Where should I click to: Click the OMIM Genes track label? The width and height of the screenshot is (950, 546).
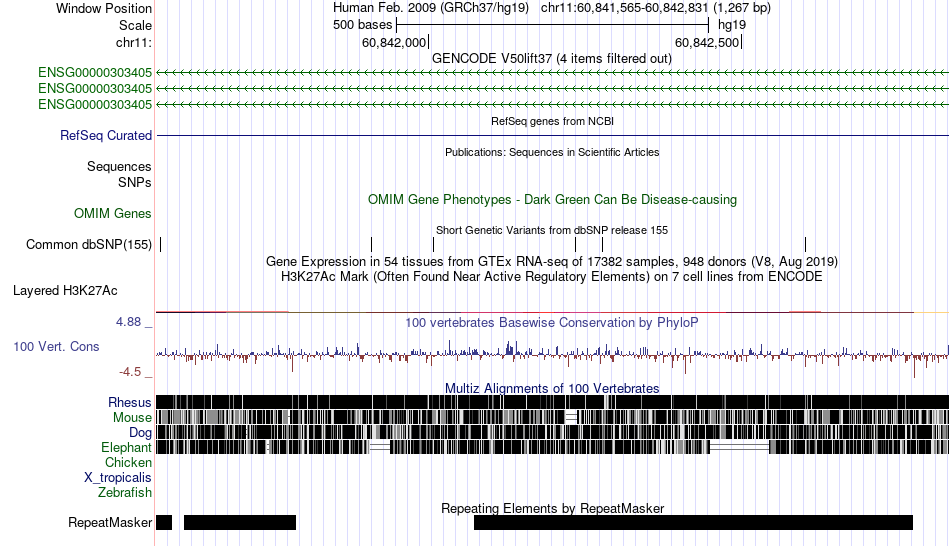[x=113, y=213]
